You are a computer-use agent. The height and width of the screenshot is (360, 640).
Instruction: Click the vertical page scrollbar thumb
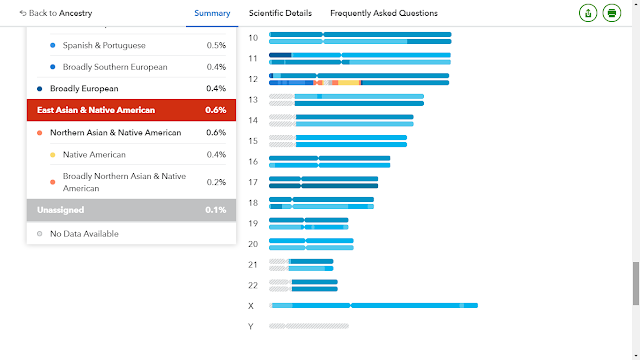click(636, 283)
